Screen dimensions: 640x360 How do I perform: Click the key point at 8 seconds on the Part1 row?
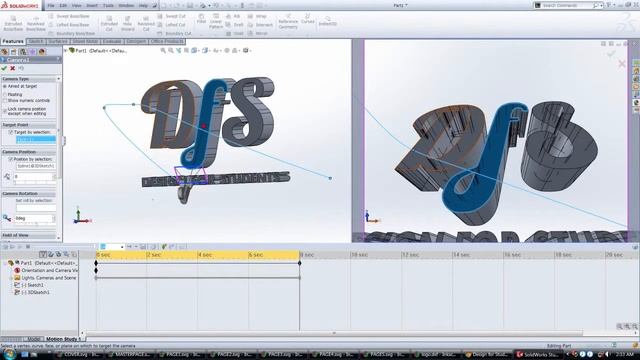tap(300, 263)
